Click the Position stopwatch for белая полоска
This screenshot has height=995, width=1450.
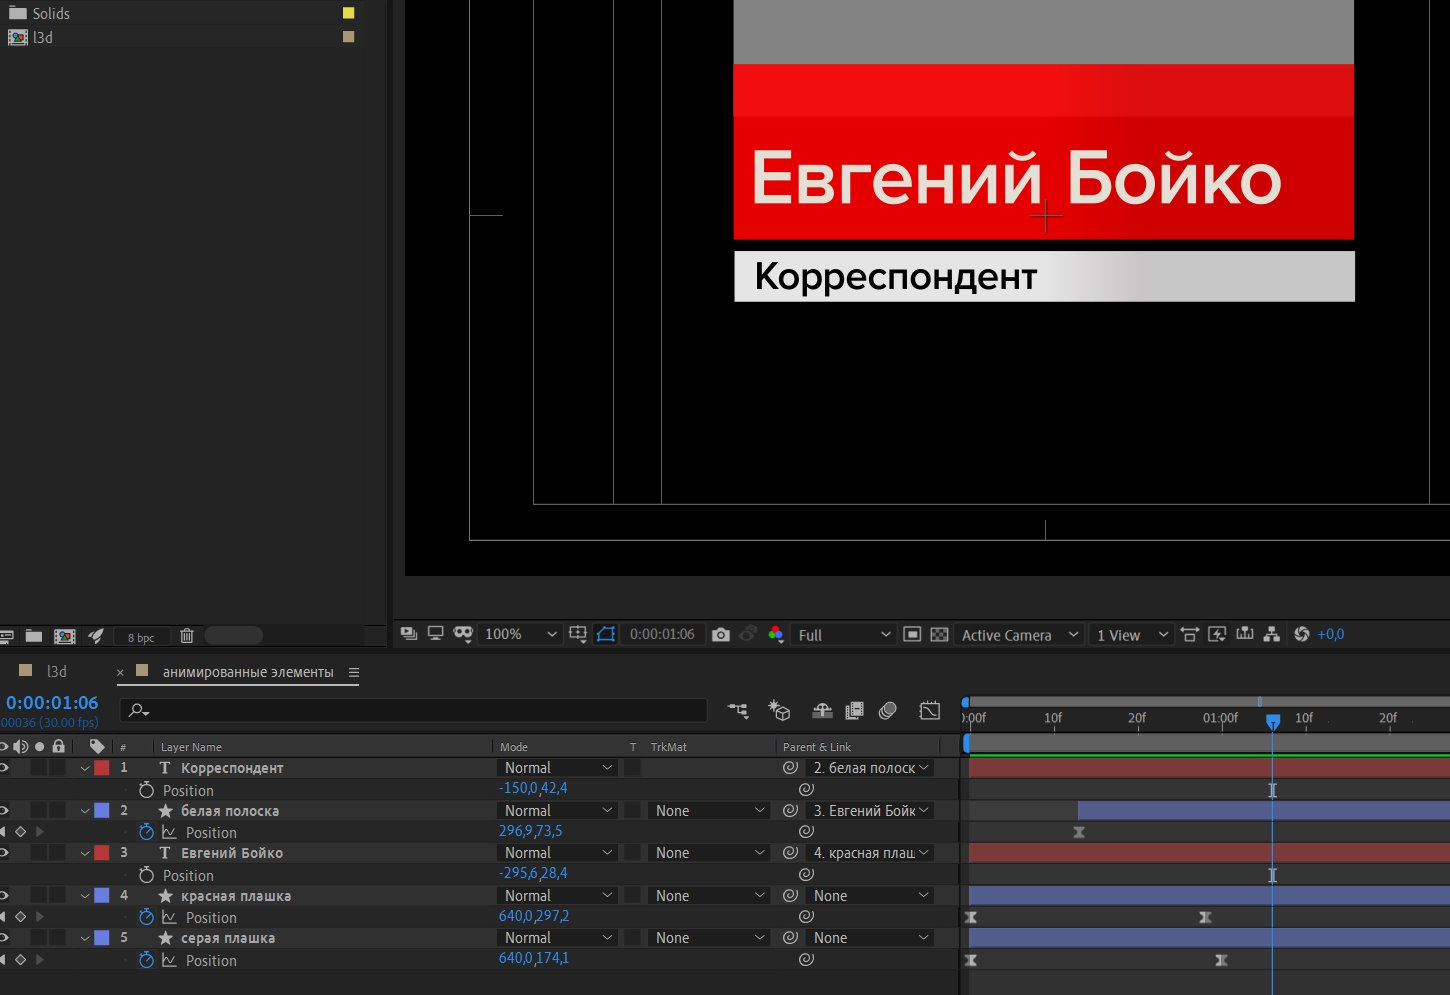point(146,832)
